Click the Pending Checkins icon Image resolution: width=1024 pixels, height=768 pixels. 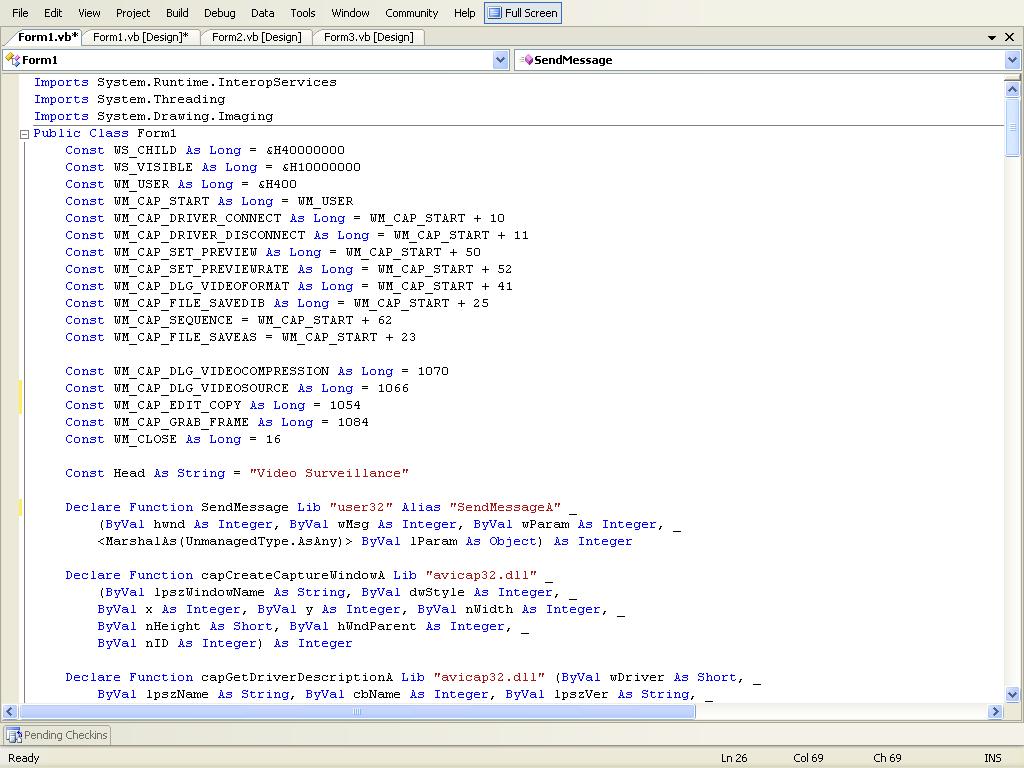pos(14,735)
